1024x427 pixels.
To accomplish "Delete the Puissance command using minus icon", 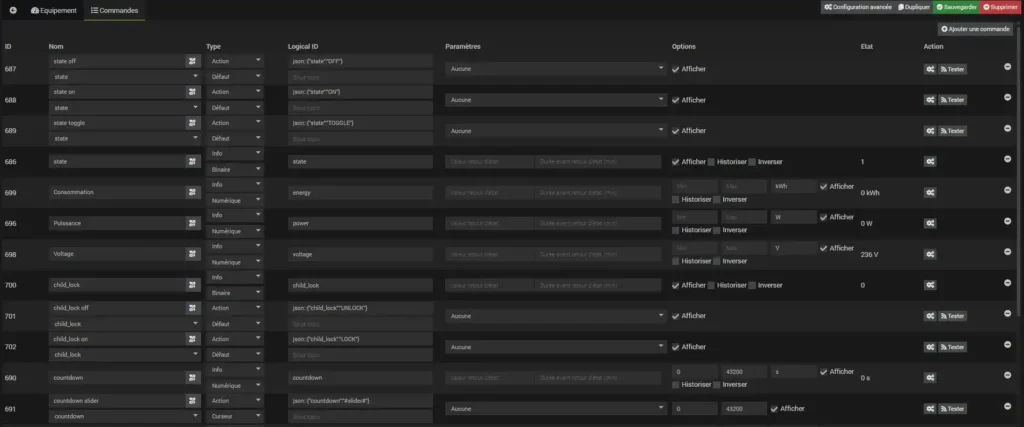I will (x=1007, y=222).
